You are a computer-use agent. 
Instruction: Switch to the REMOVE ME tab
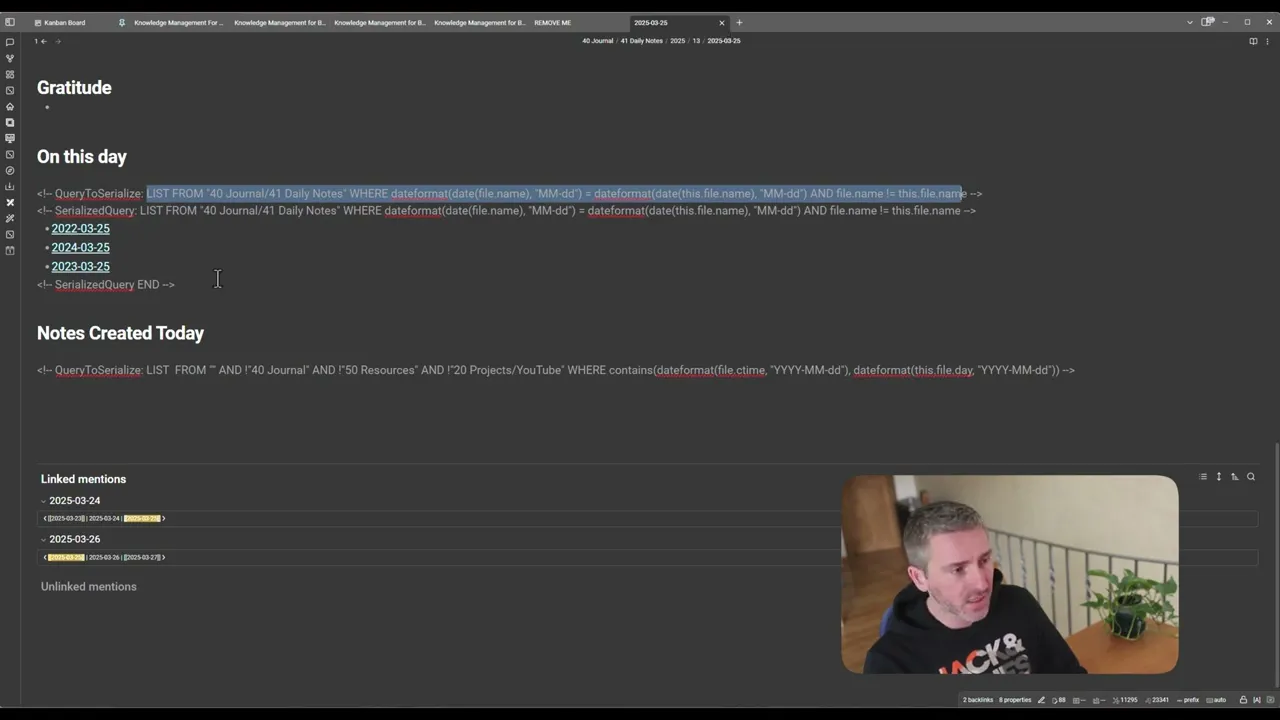(553, 22)
